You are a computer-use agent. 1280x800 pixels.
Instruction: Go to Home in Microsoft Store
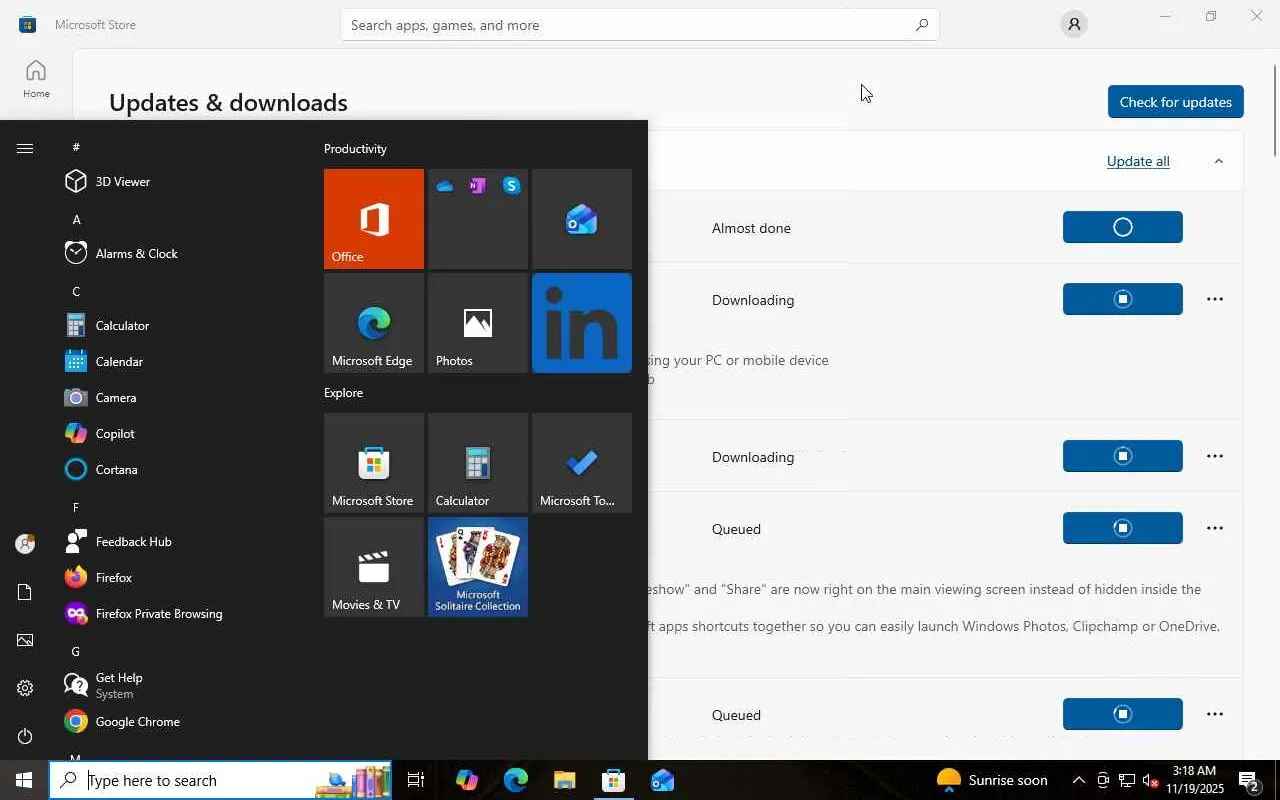point(36,79)
